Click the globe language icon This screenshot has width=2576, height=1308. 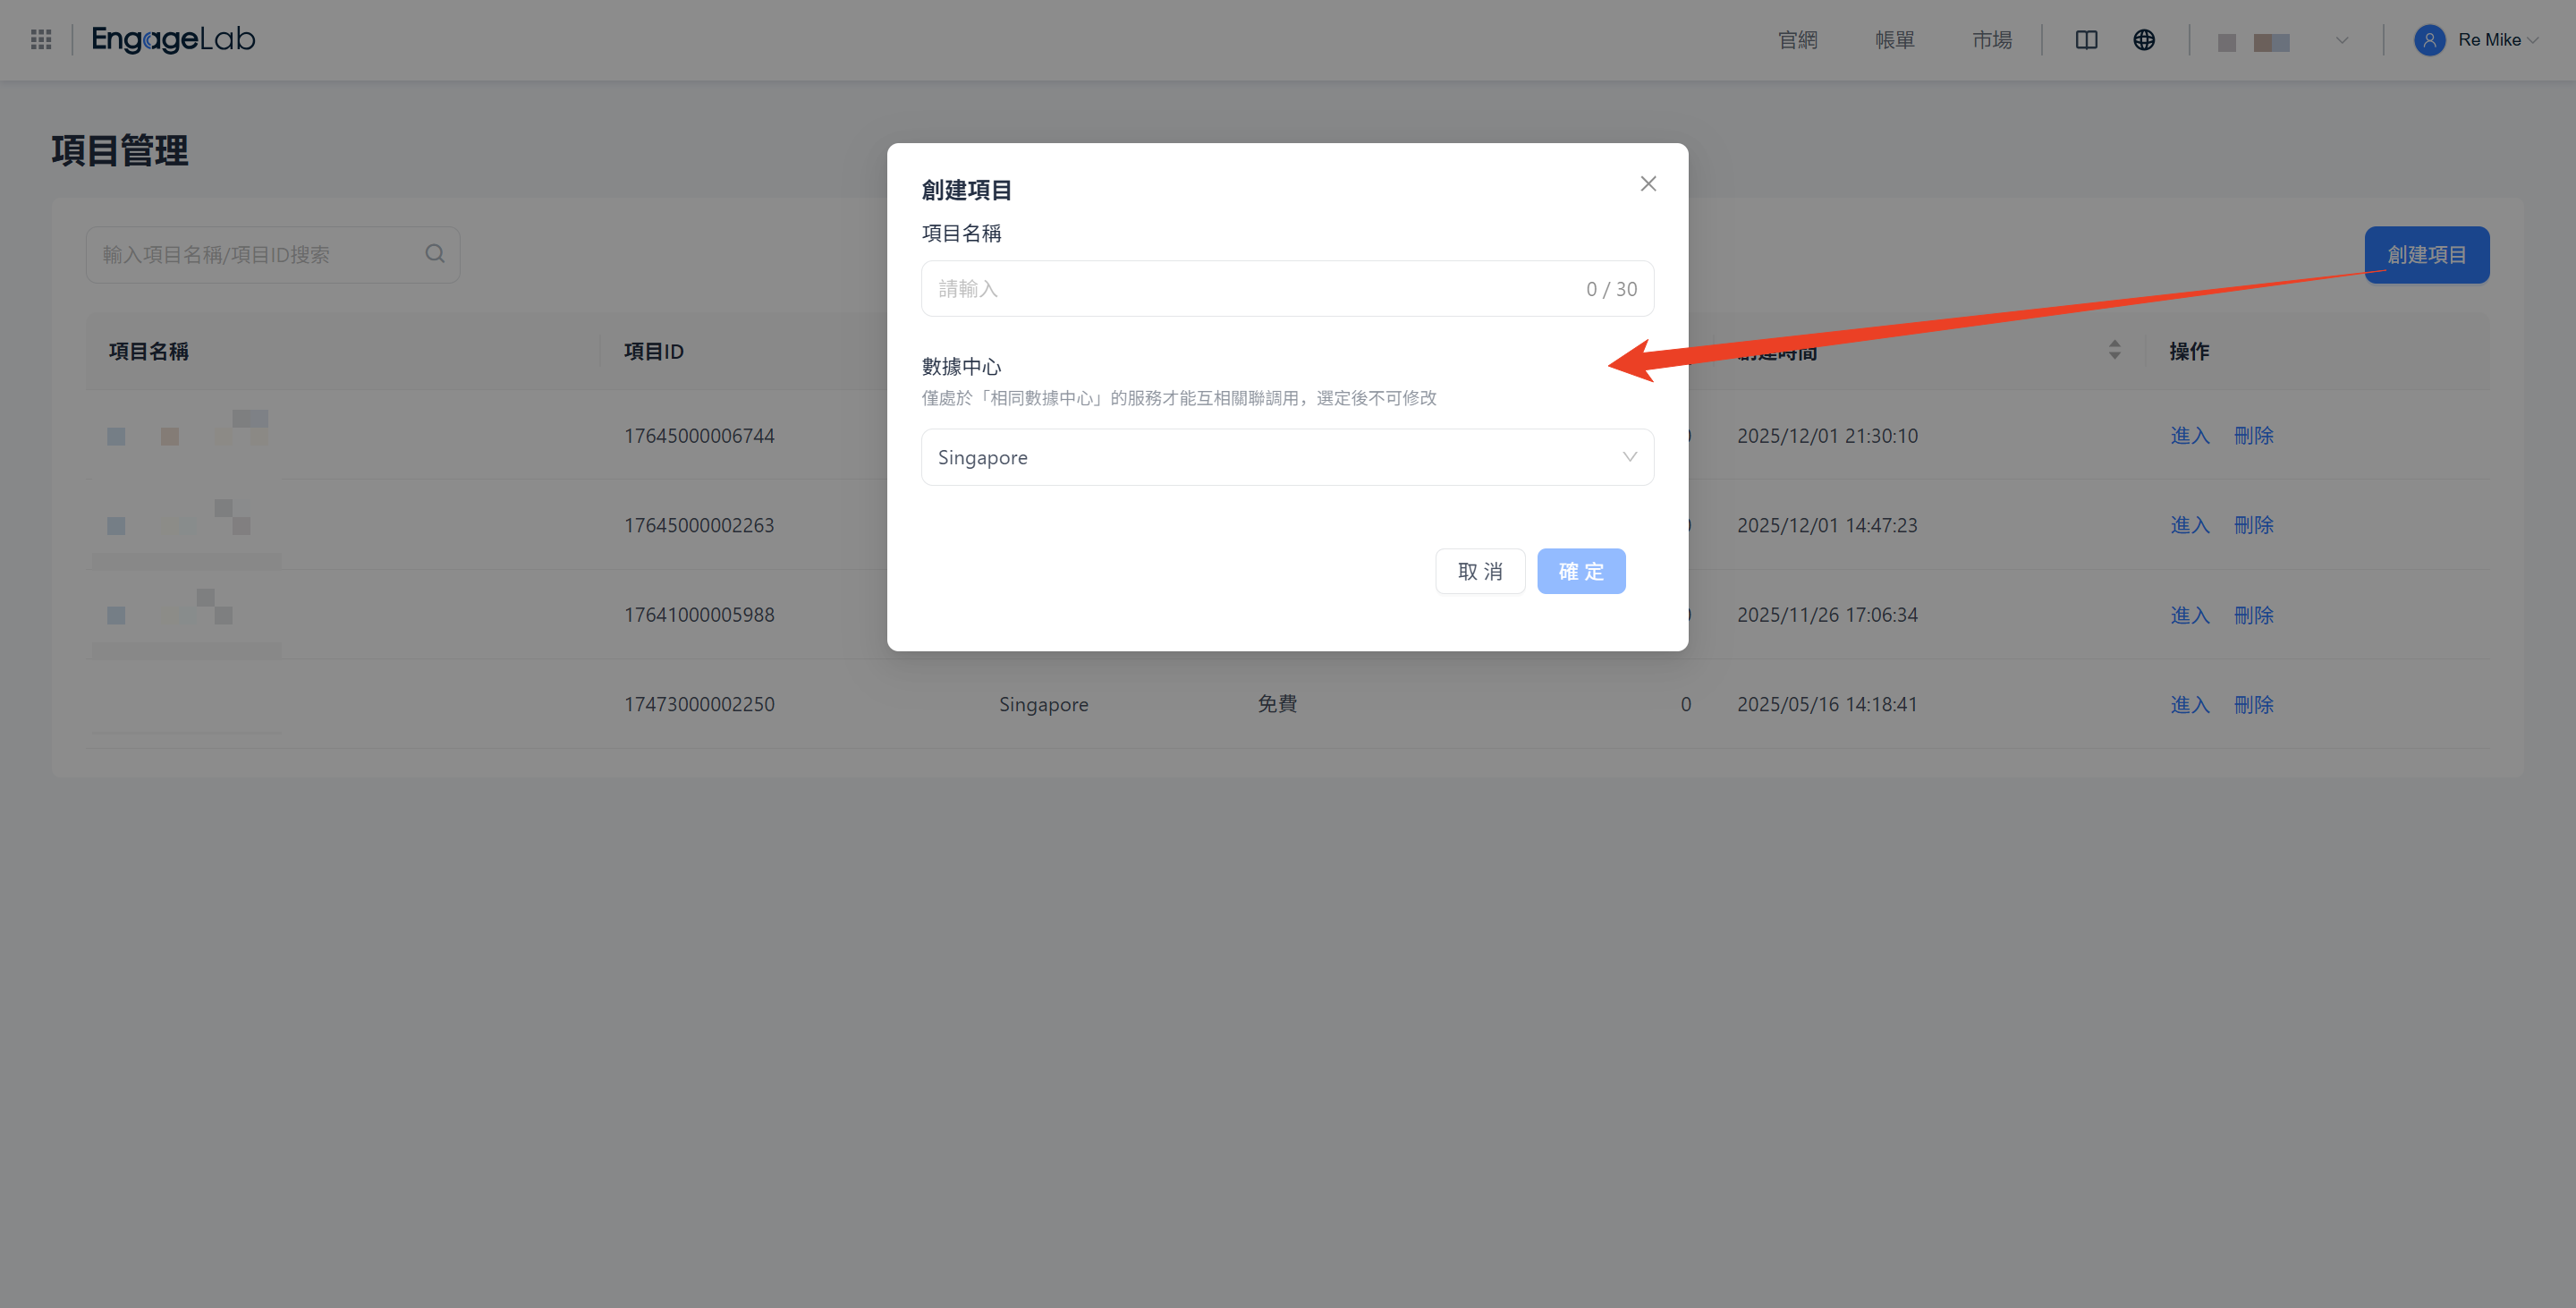tap(2144, 40)
